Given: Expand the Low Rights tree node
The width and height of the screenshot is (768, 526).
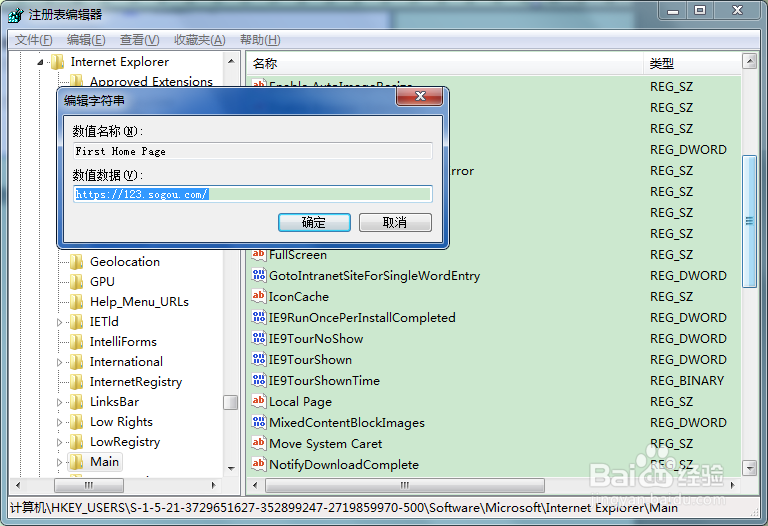Looking at the screenshot, I should (x=59, y=423).
